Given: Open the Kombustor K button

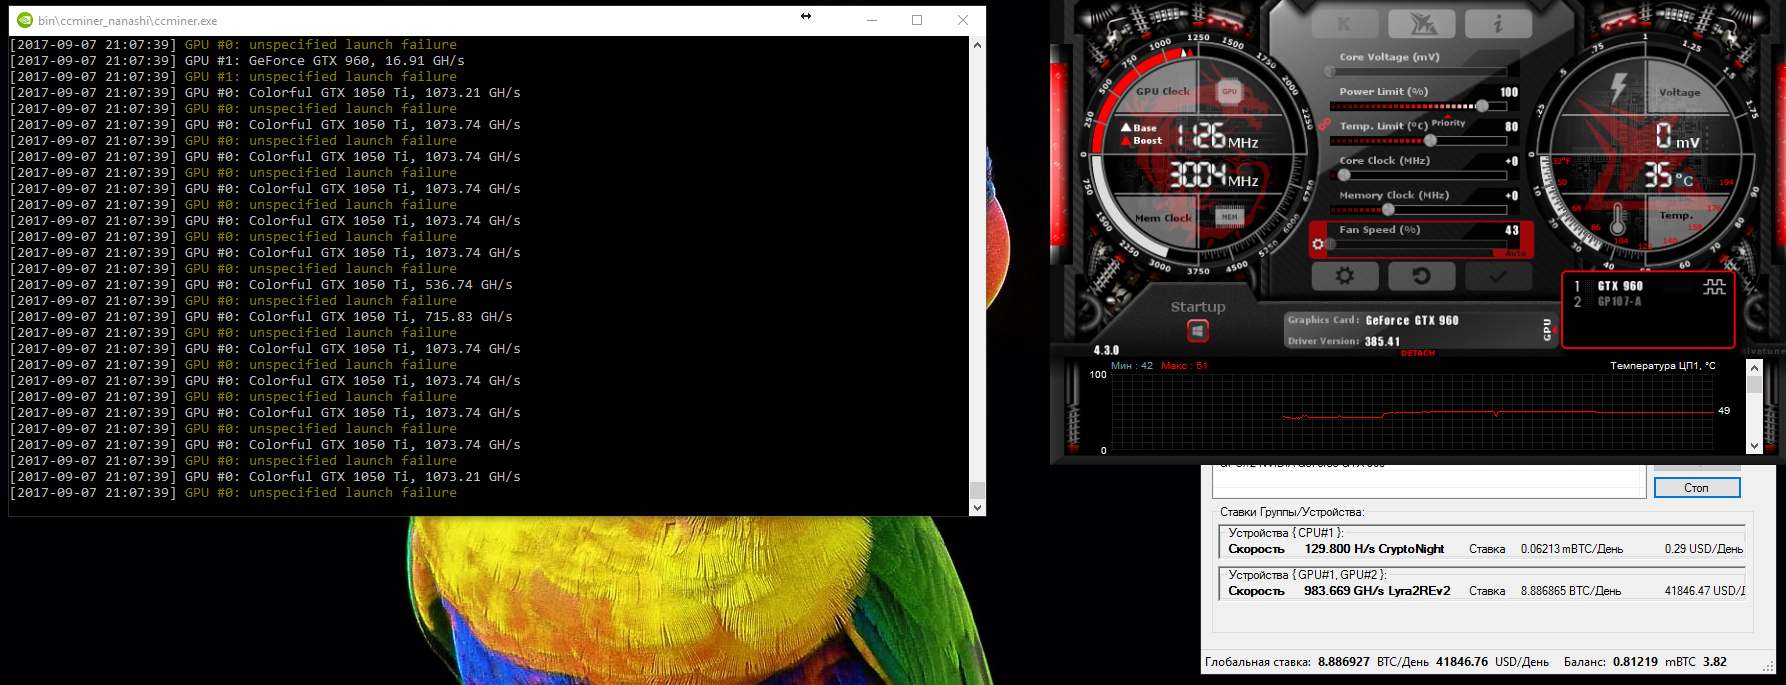Looking at the screenshot, I should pyautogui.click(x=1345, y=25).
